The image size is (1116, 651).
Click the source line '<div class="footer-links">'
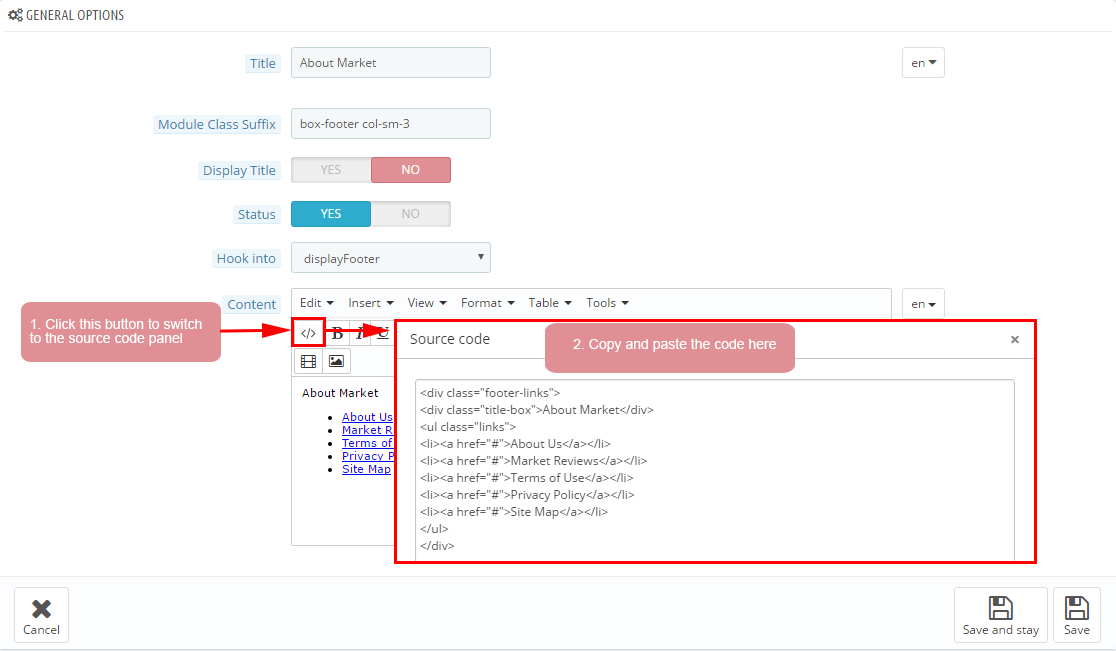click(490, 393)
